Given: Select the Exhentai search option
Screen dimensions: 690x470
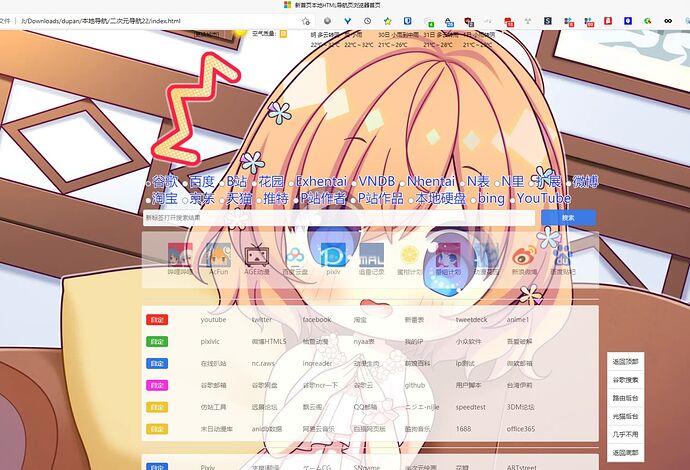Looking at the screenshot, I should pyautogui.click(x=321, y=181).
